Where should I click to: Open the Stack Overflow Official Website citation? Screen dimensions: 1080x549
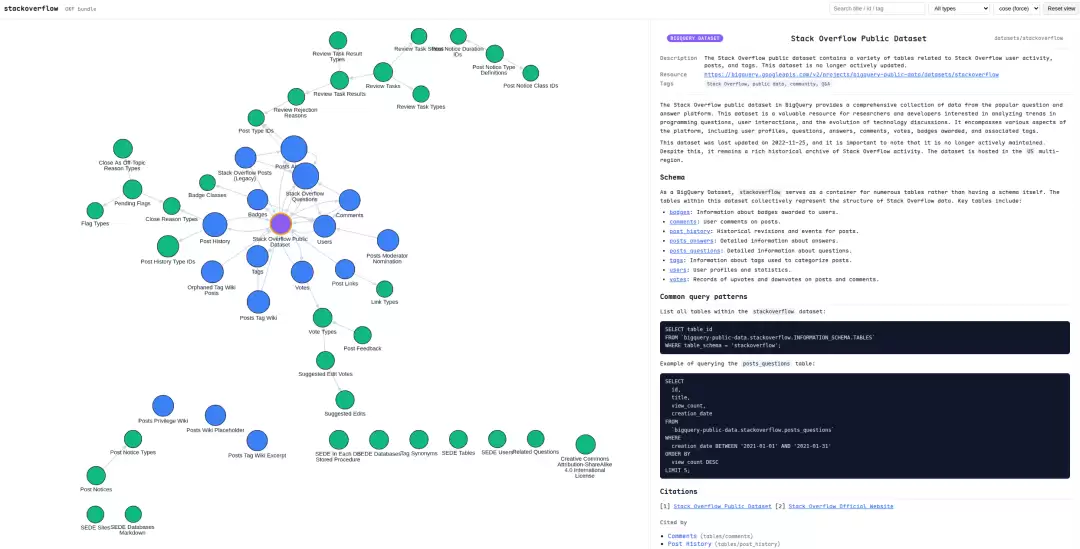(840, 506)
